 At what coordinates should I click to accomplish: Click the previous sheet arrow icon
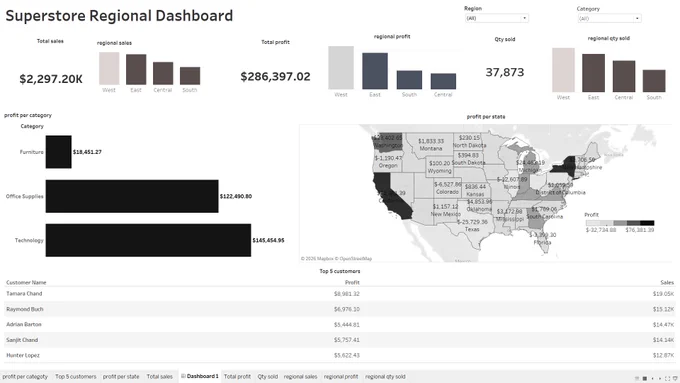click(x=652, y=379)
